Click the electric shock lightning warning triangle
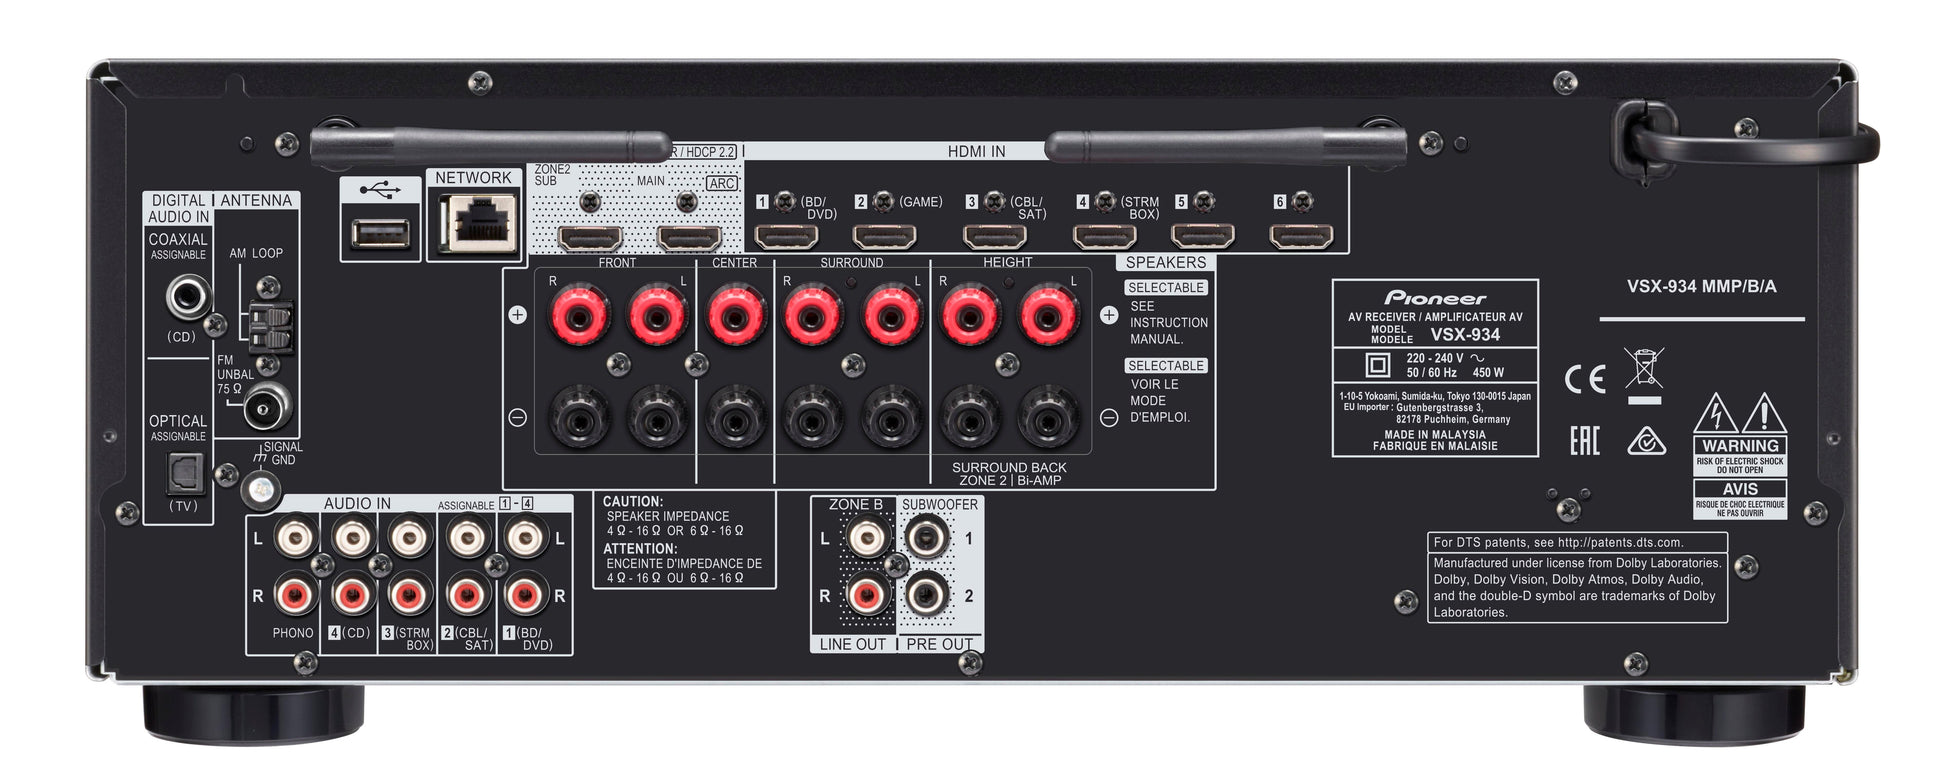 [1715, 413]
